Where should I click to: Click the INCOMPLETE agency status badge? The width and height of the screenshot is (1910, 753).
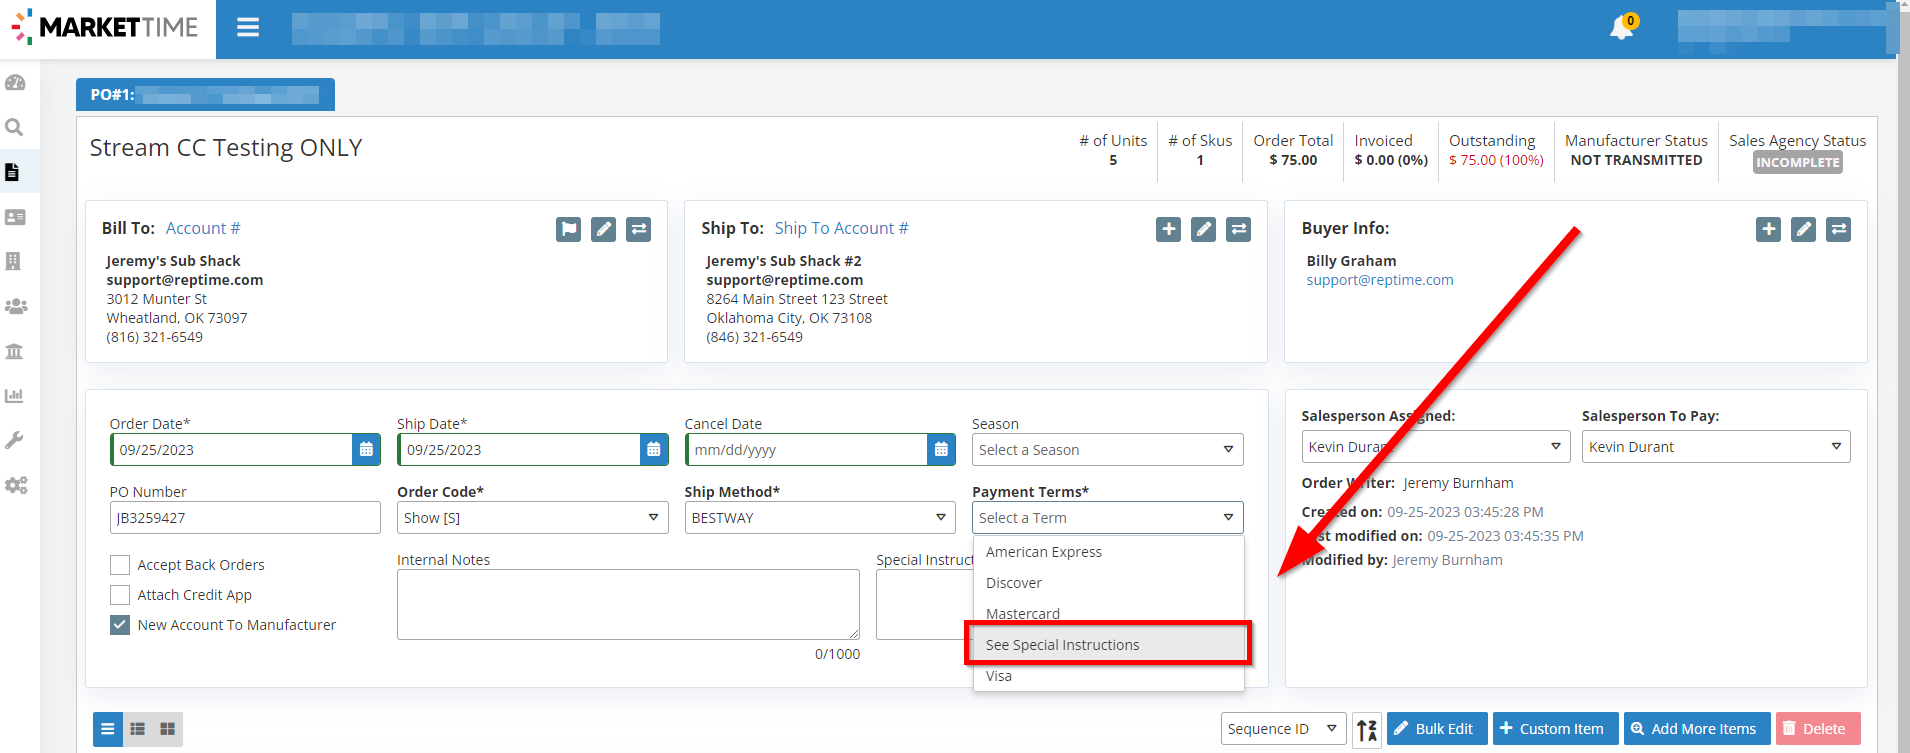[1797, 162]
